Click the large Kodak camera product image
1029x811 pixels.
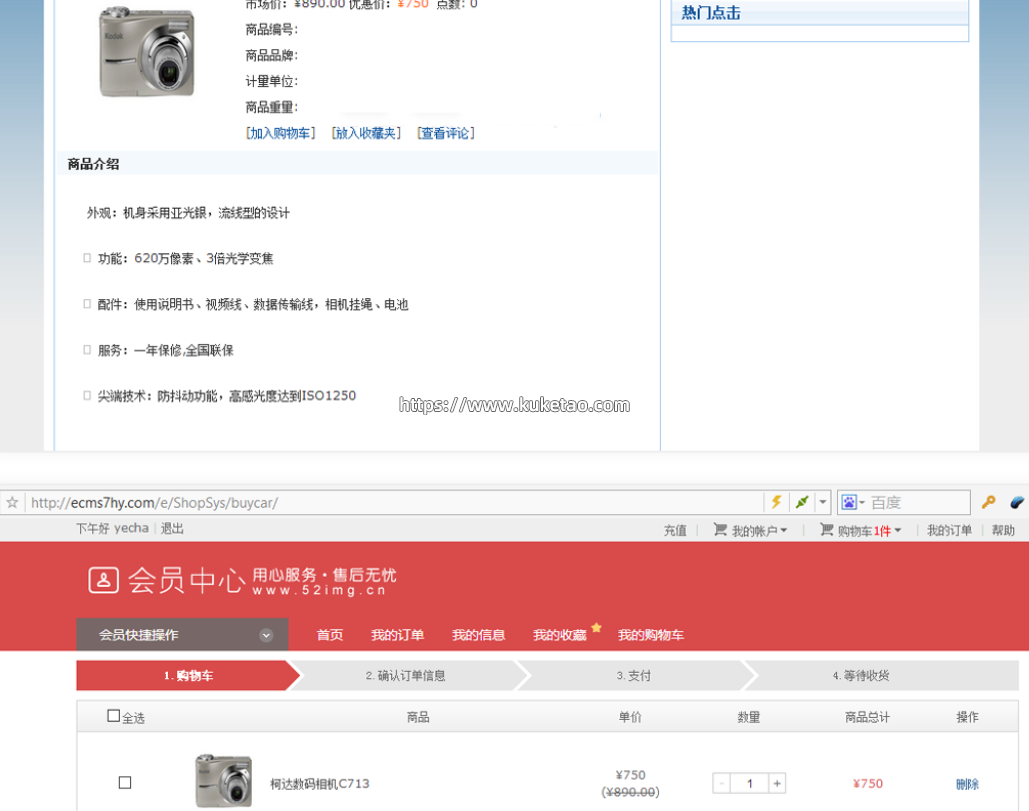click(x=147, y=52)
